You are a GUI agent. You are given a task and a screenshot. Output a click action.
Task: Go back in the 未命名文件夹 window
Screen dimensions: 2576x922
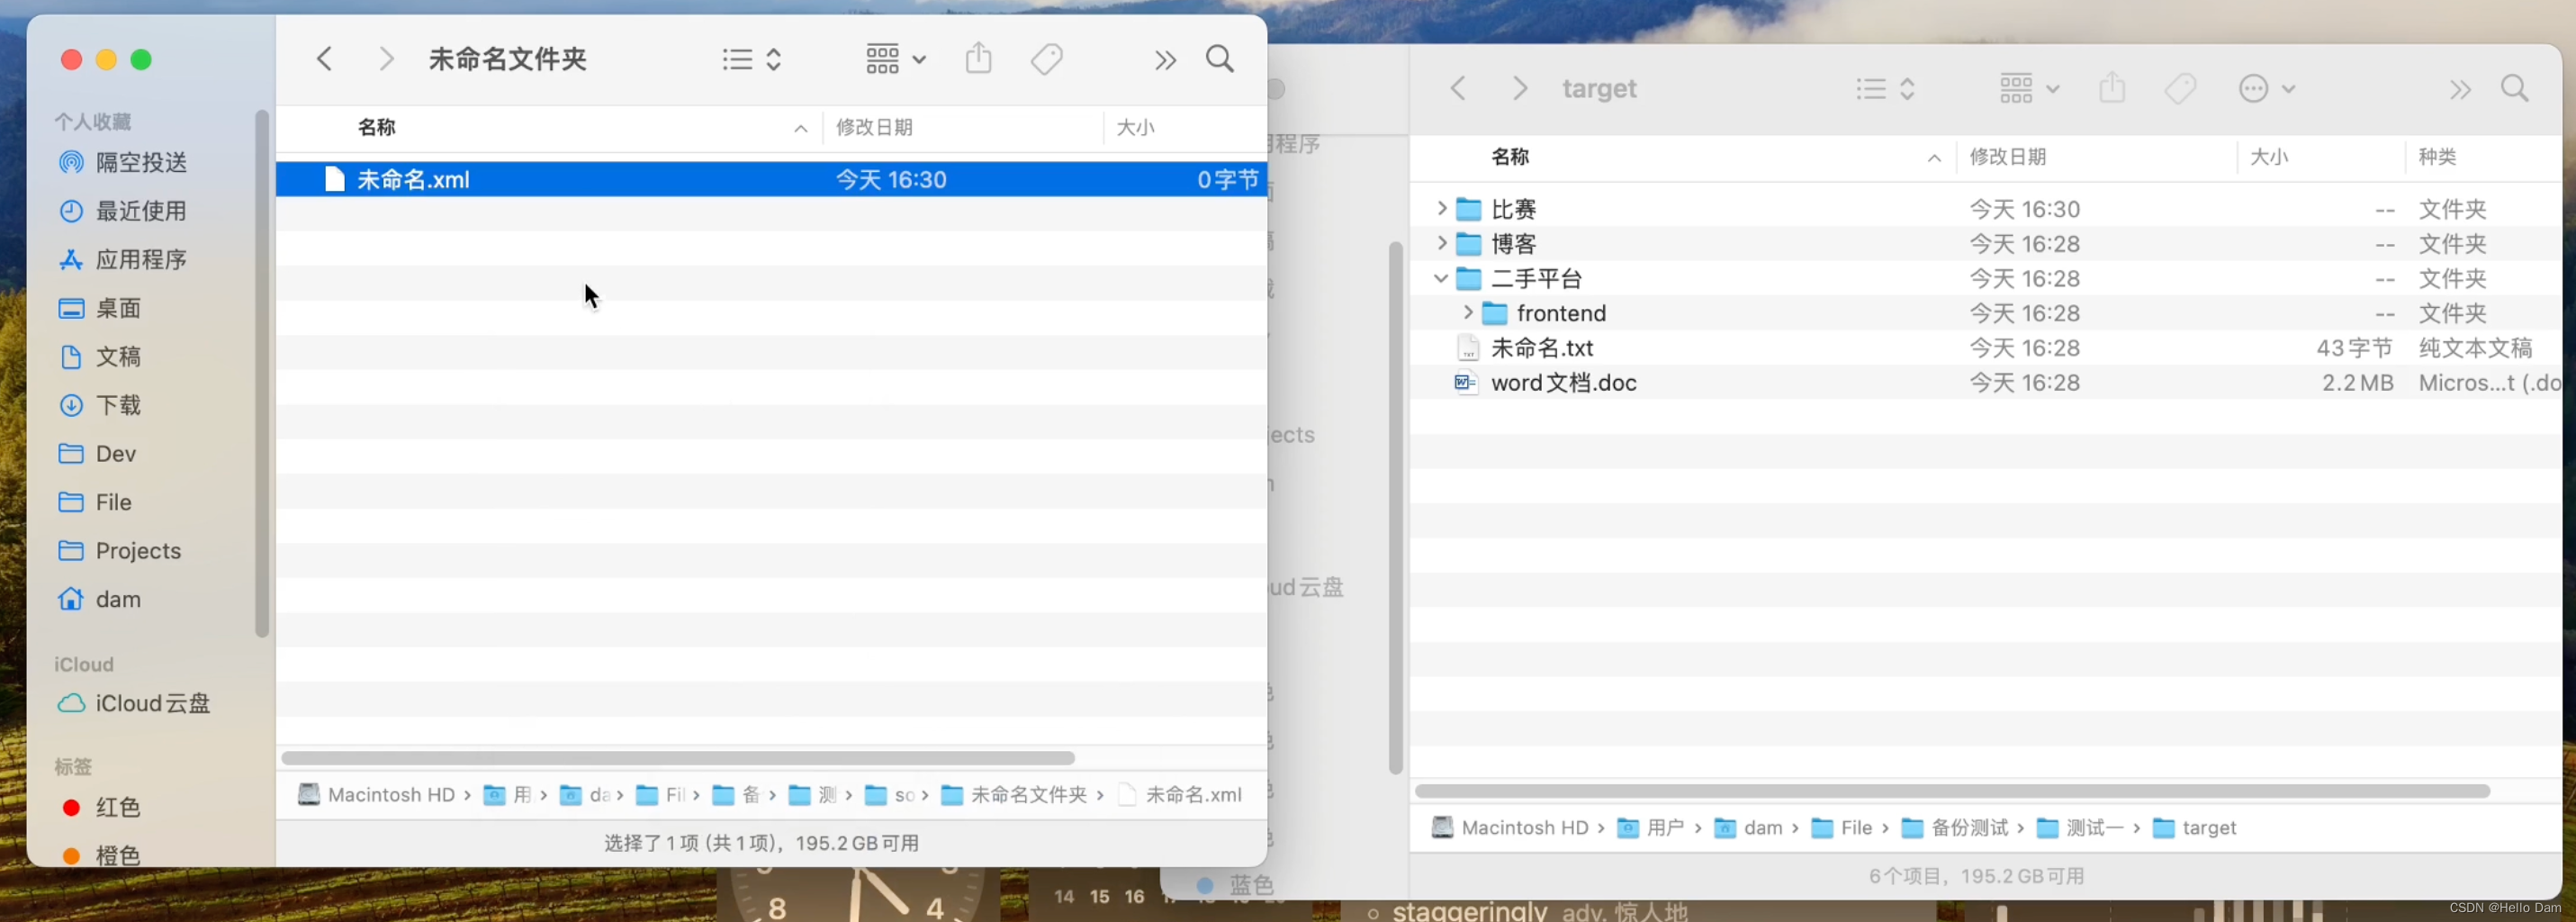(324, 59)
